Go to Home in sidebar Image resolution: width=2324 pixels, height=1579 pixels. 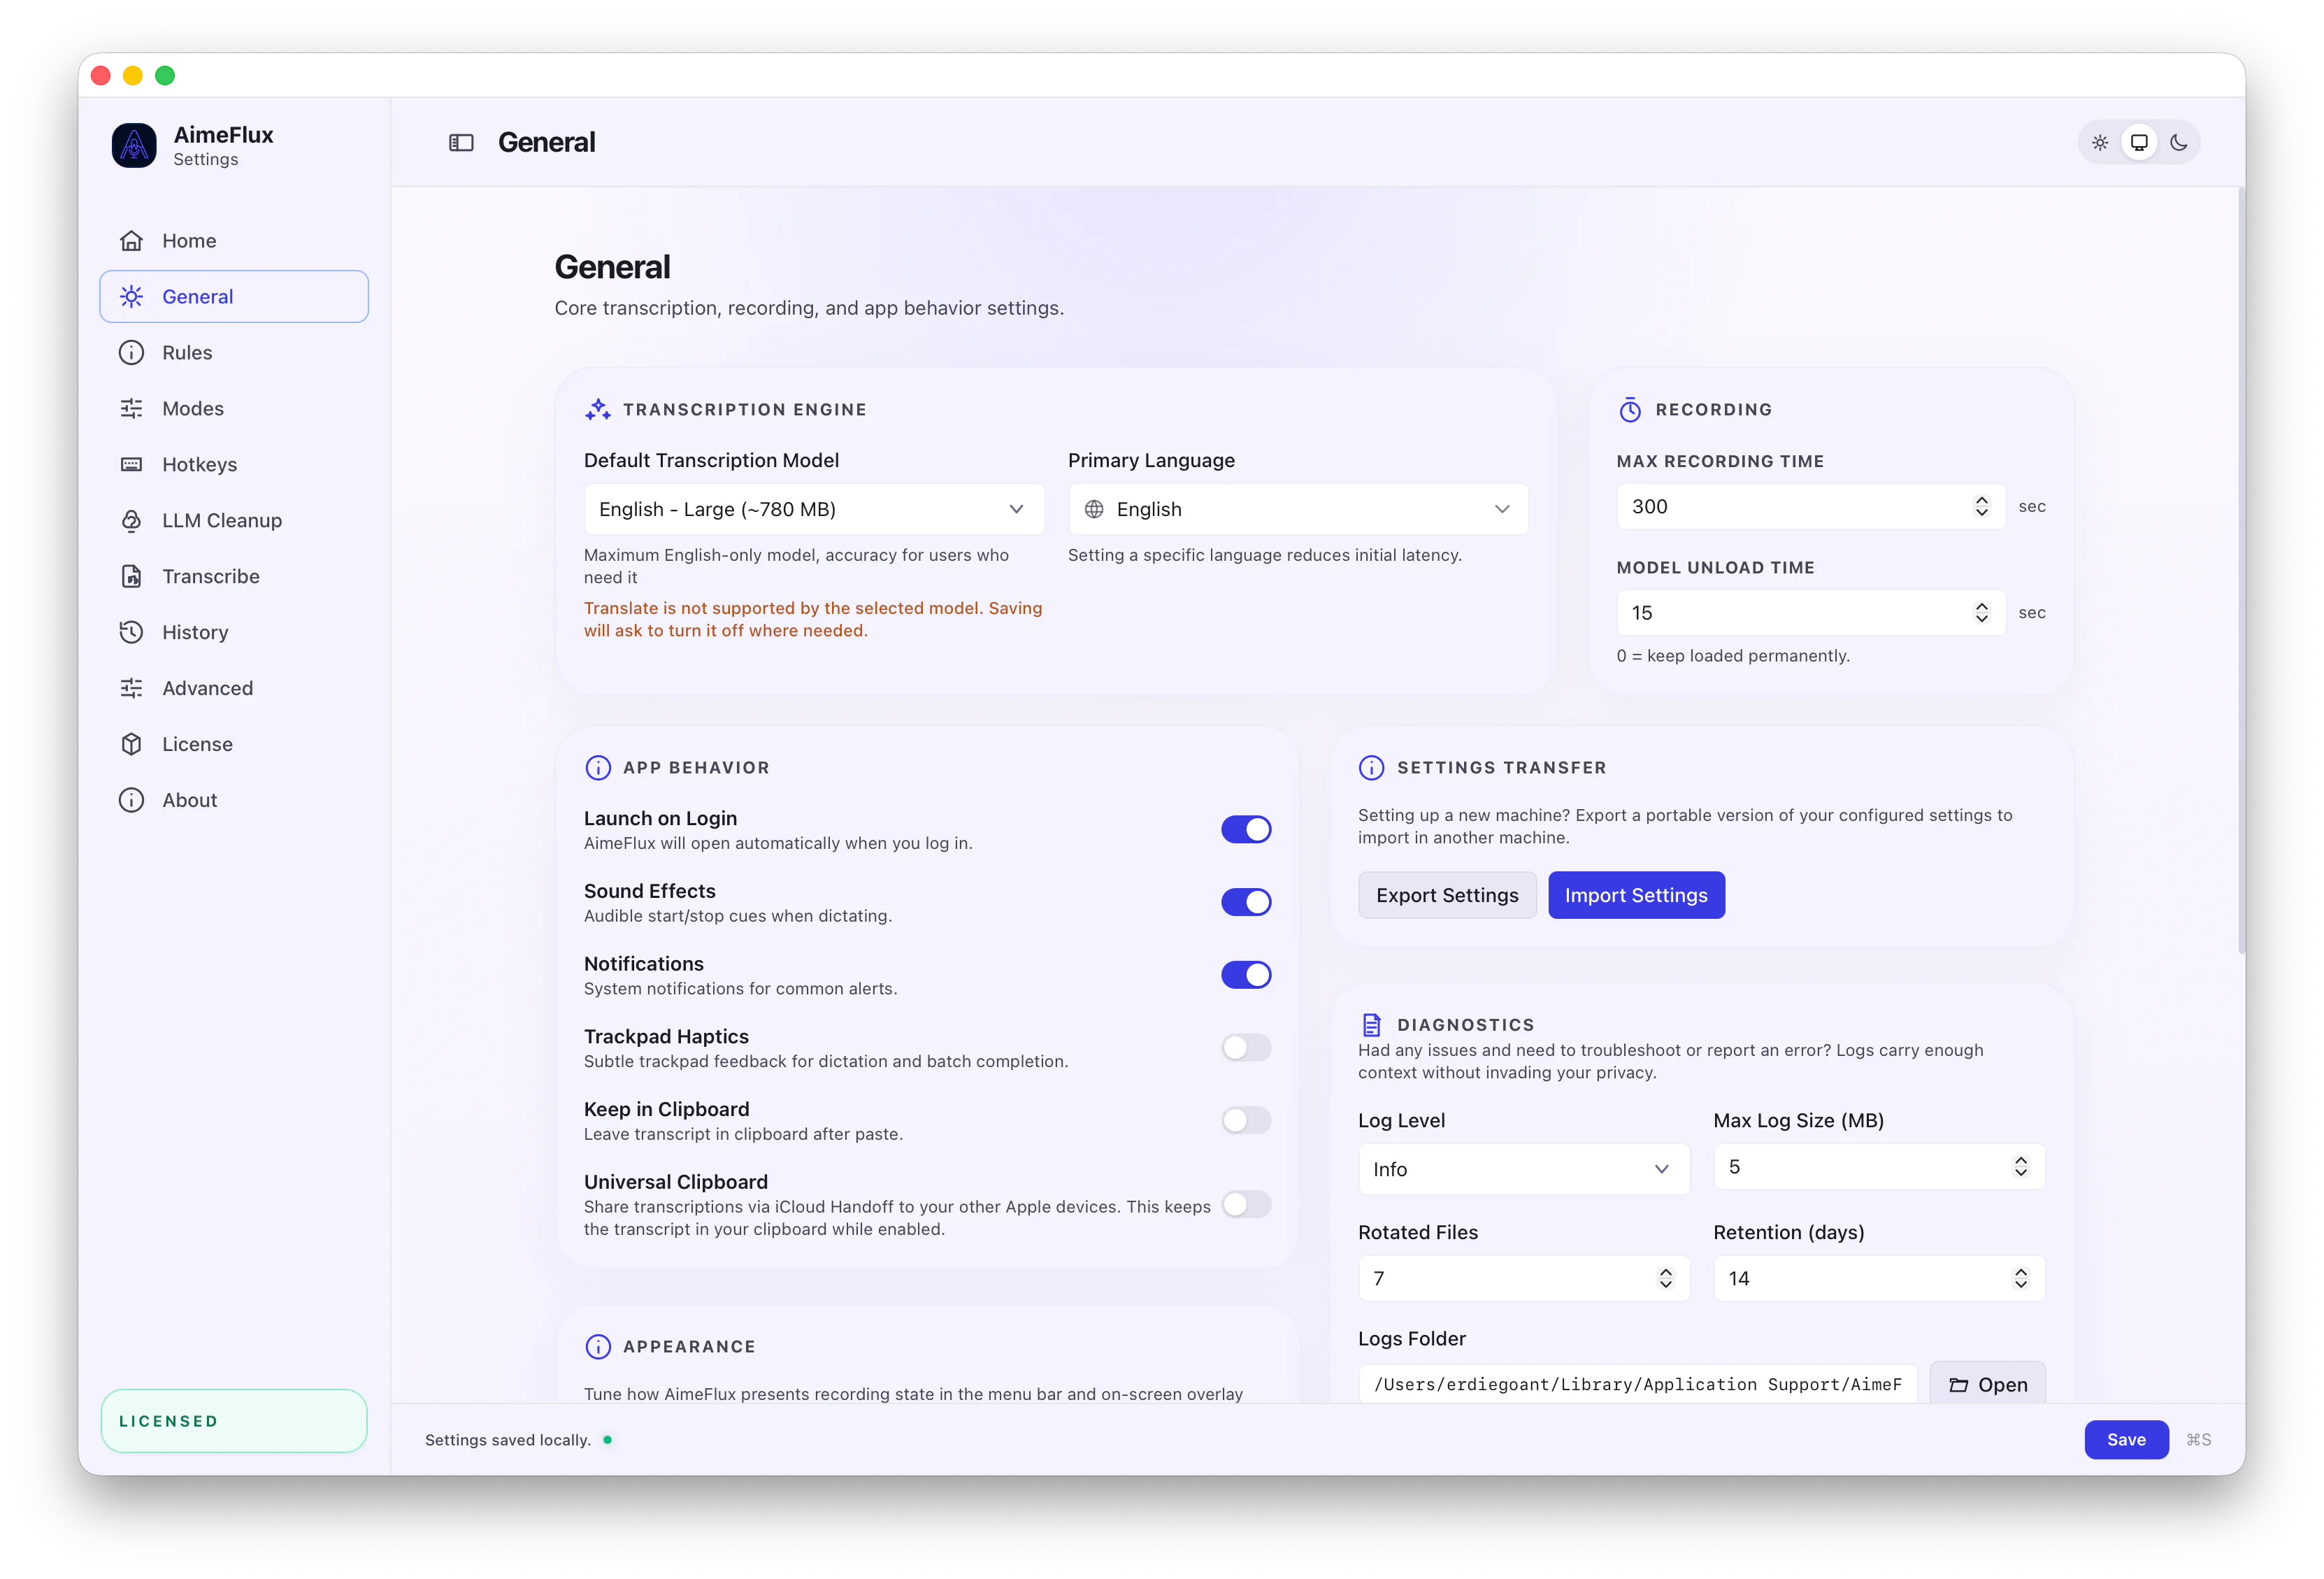[234, 241]
